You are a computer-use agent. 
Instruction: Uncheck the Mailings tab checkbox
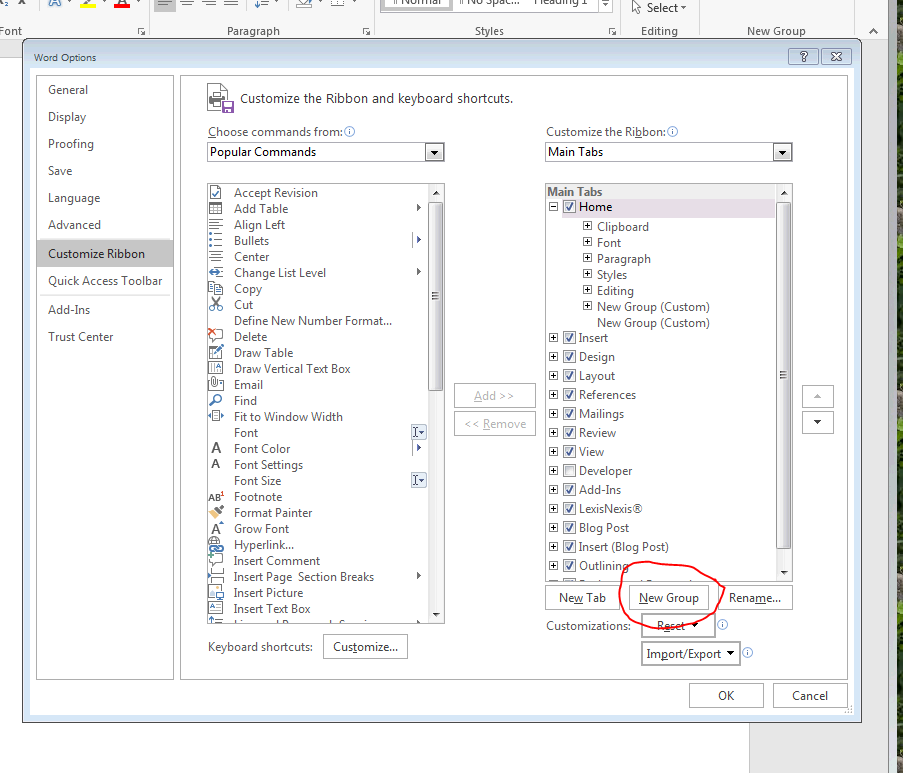click(x=570, y=414)
